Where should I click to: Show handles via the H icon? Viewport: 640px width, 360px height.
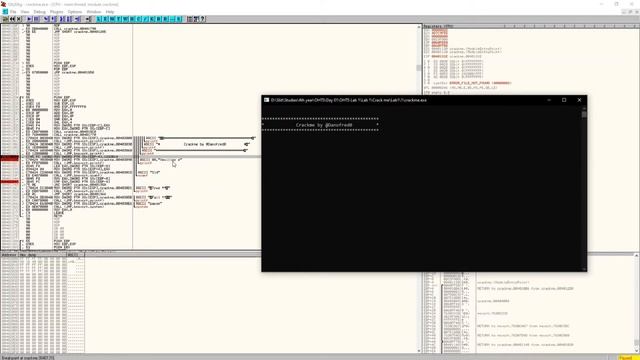point(131,19)
